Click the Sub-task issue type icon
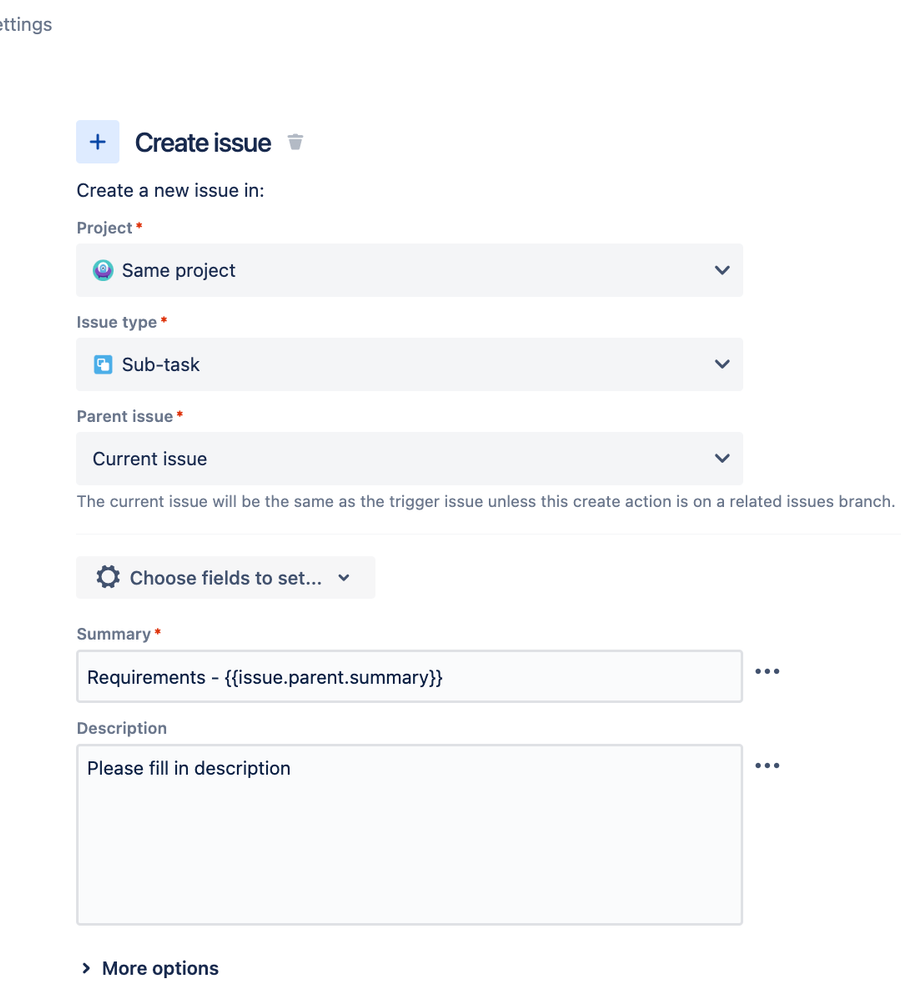Image resolution: width=901 pixels, height=999 pixels. [103, 364]
